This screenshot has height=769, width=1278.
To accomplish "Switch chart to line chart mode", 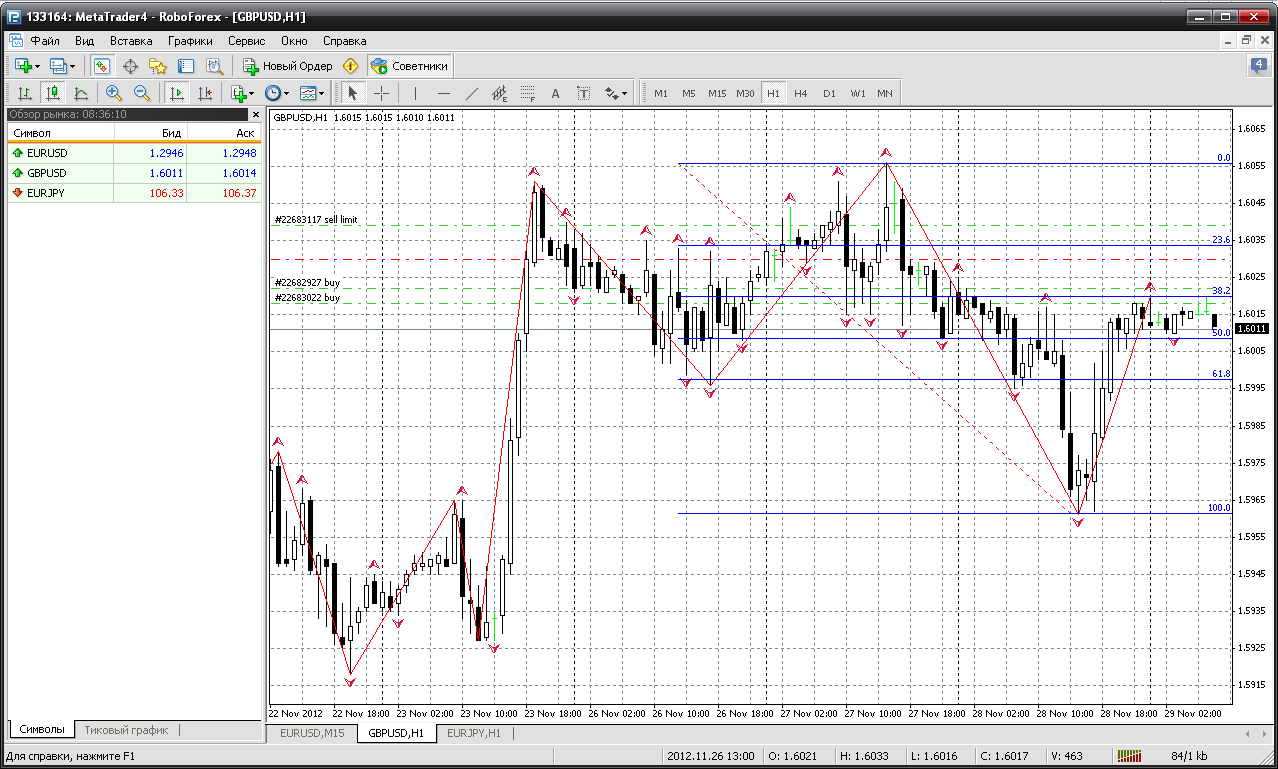I will click(81, 93).
